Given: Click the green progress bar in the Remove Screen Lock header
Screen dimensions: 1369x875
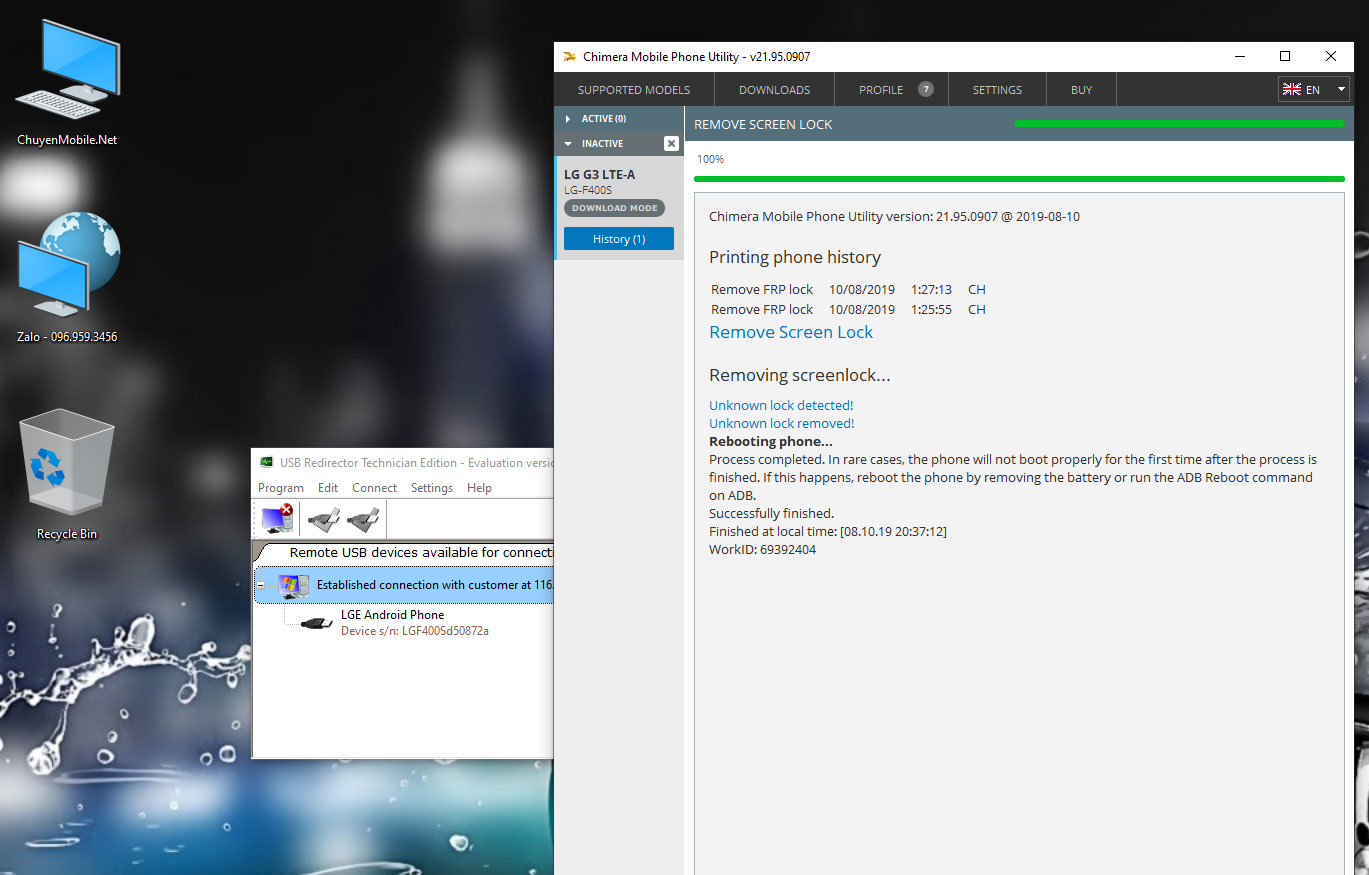Looking at the screenshot, I should [x=1179, y=124].
